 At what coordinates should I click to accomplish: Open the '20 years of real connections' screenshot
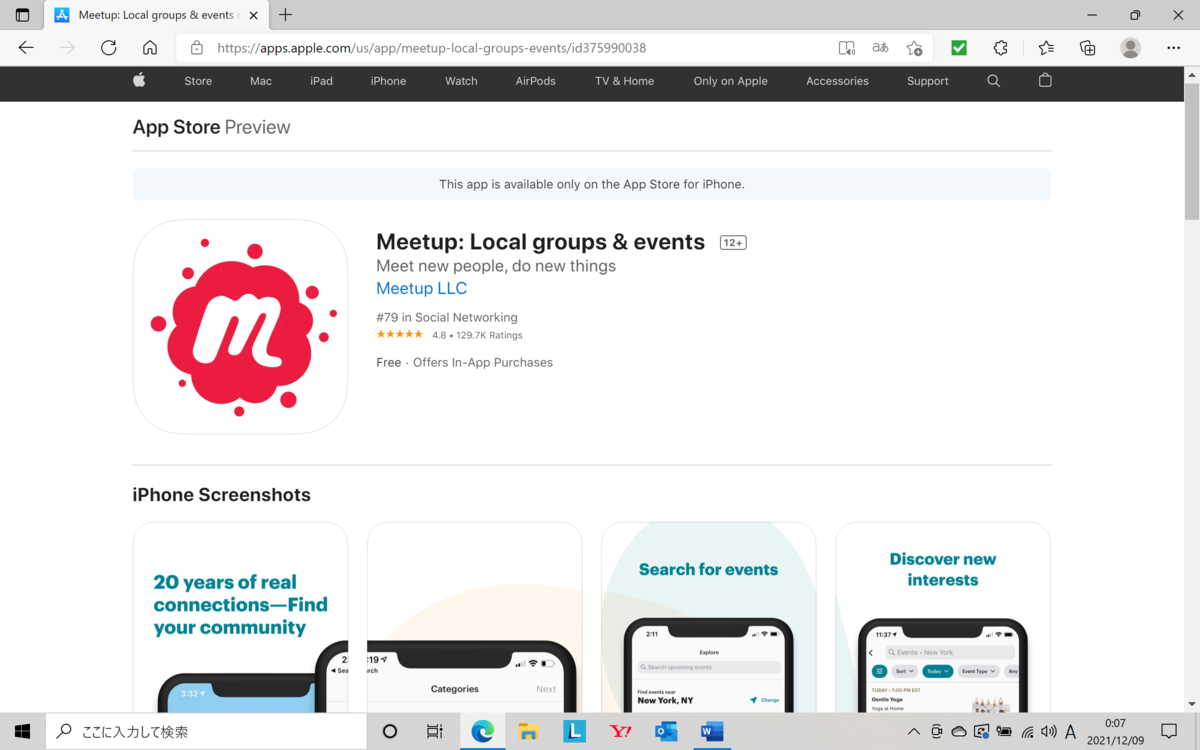pos(240,617)
